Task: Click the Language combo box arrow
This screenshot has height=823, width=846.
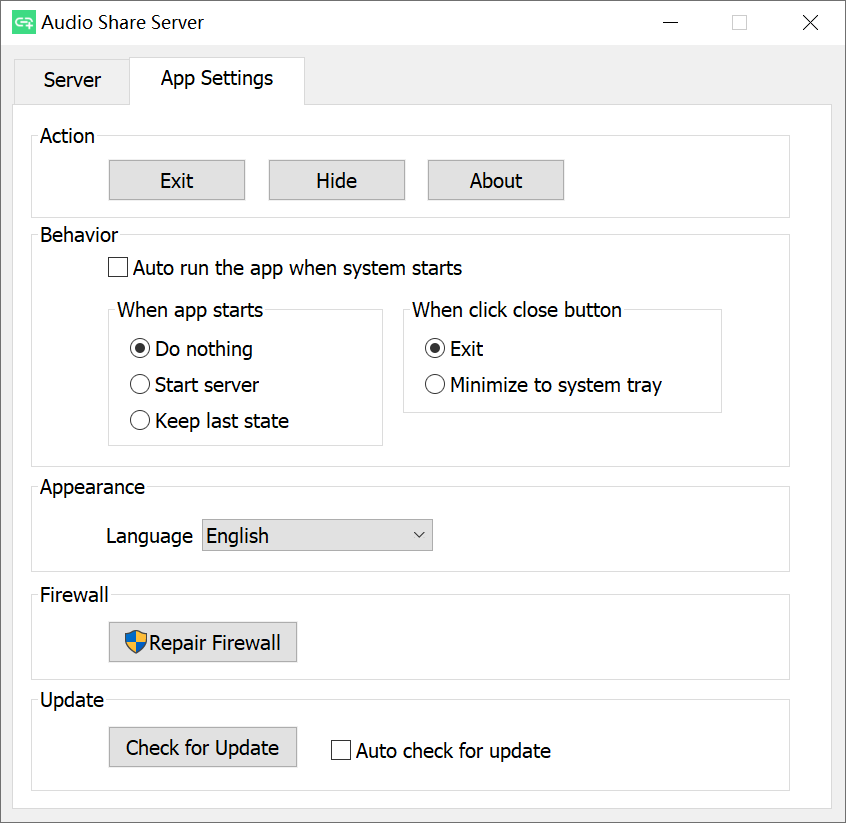Action: (x=419, y=536)
